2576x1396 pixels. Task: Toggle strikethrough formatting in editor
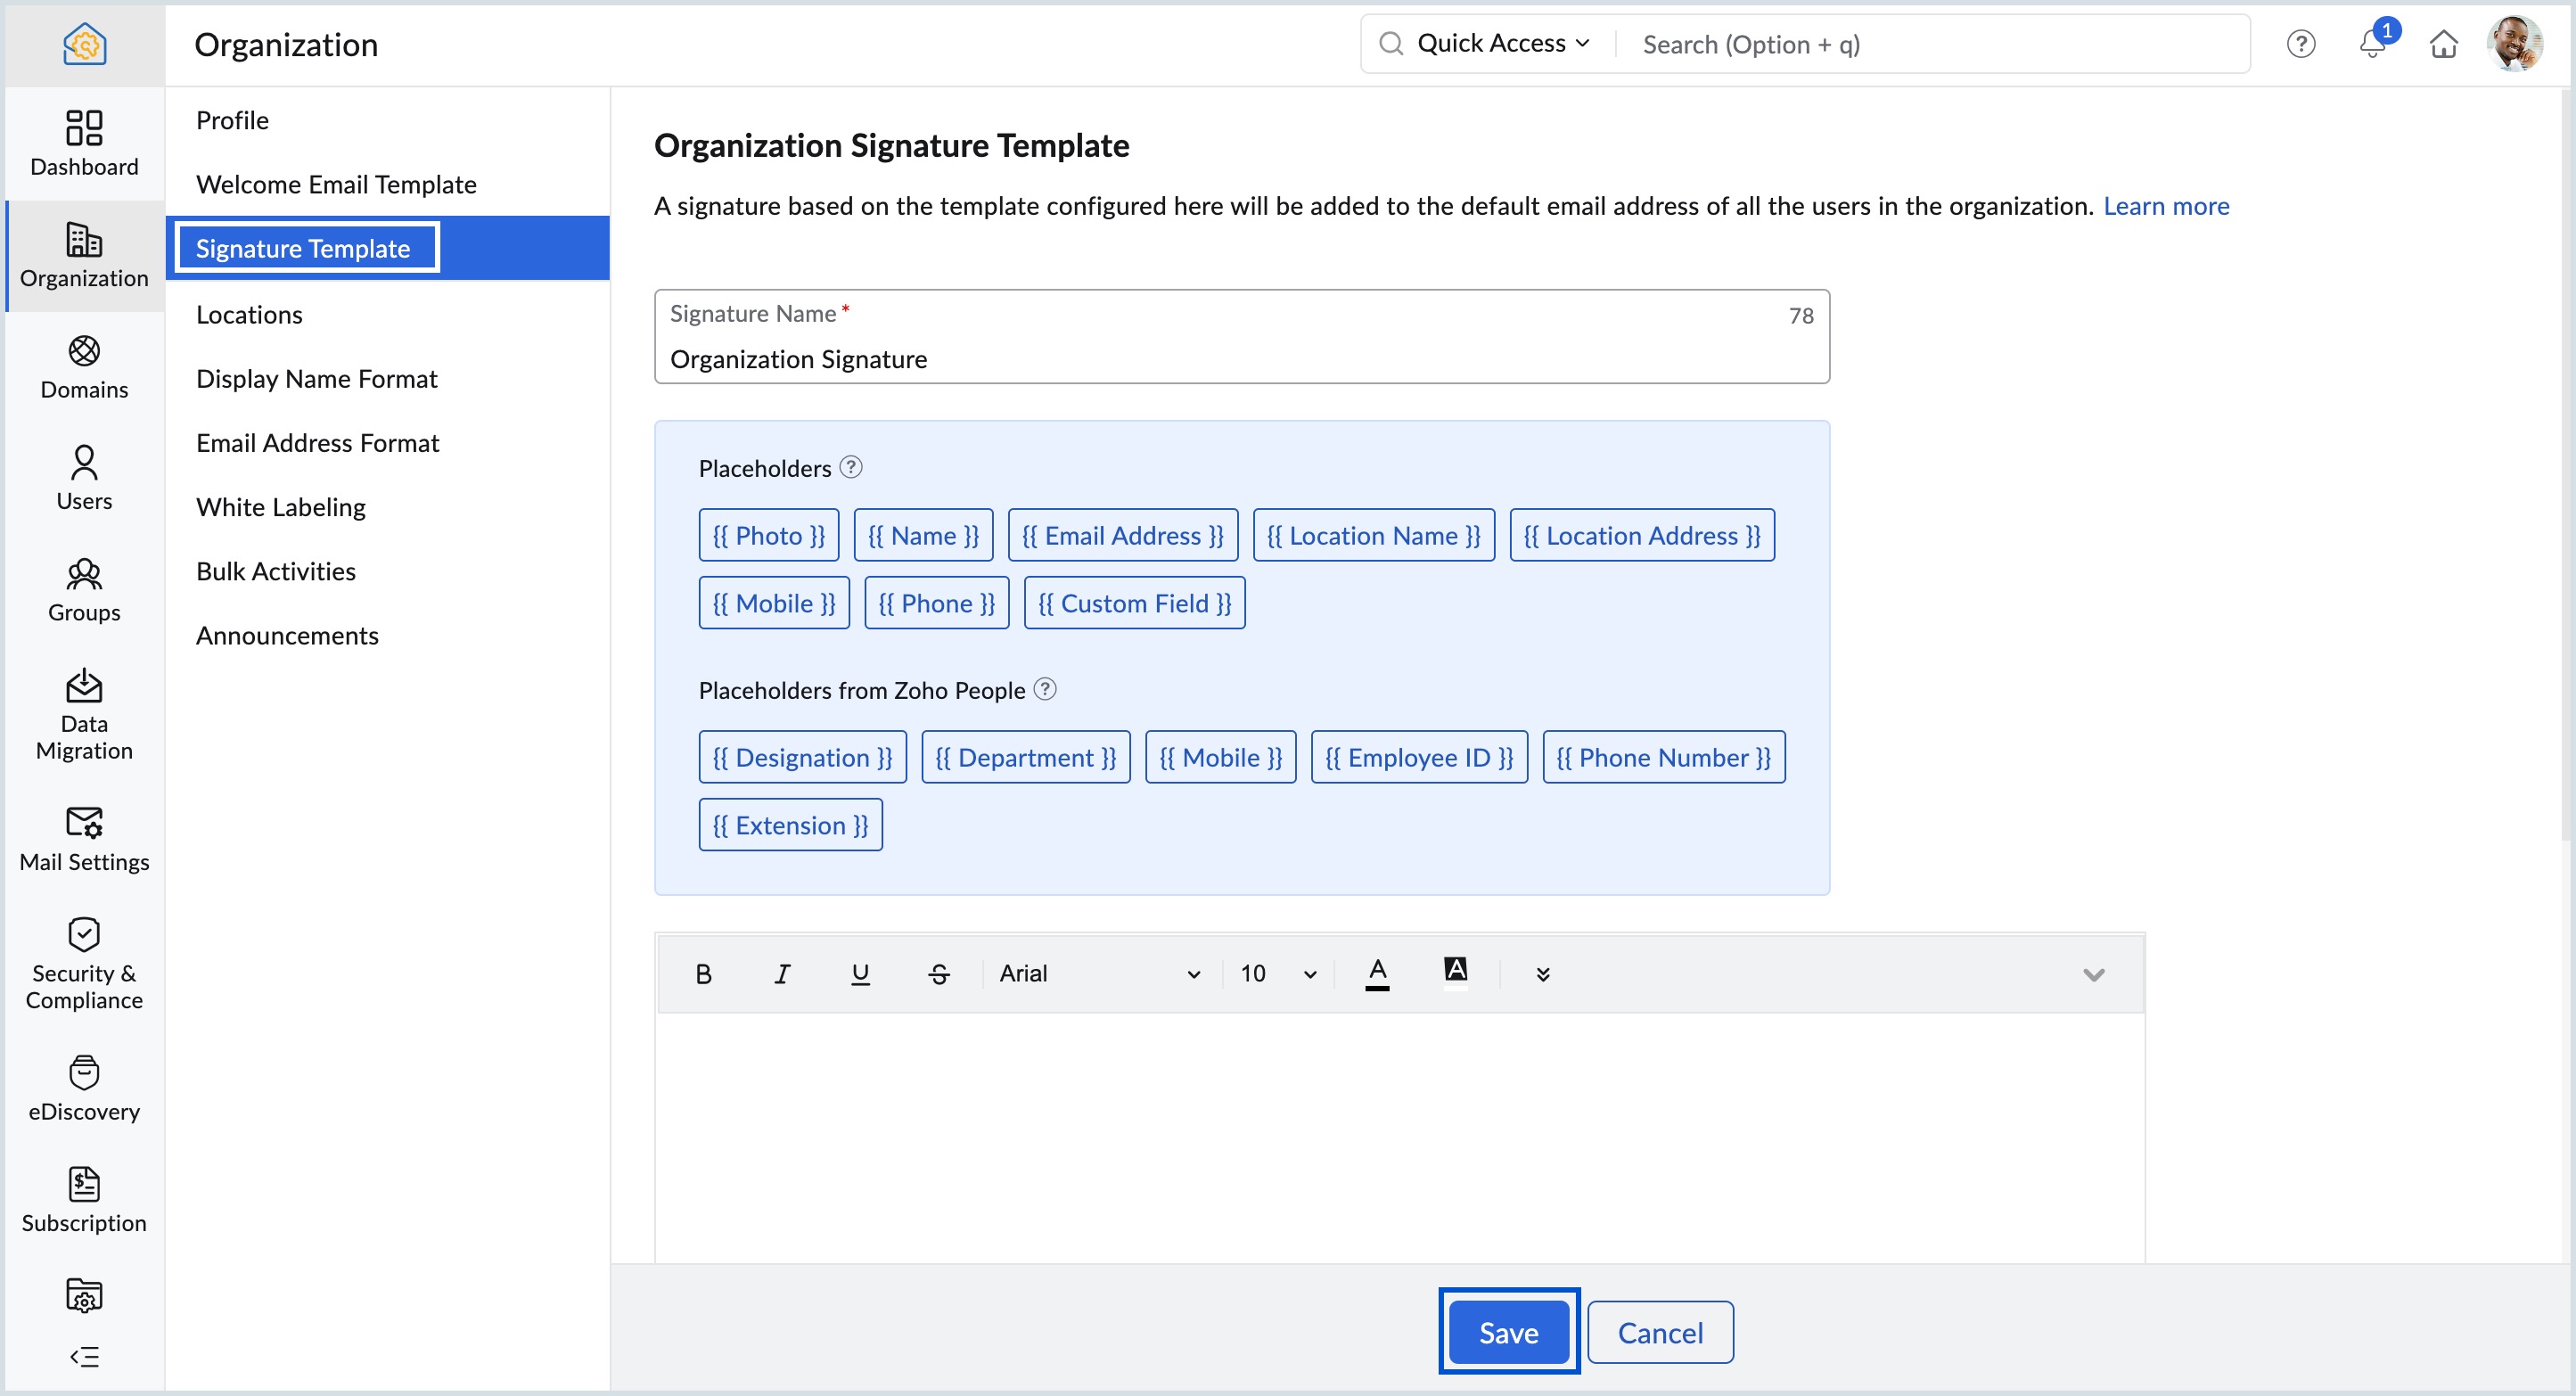pos(938,973)
